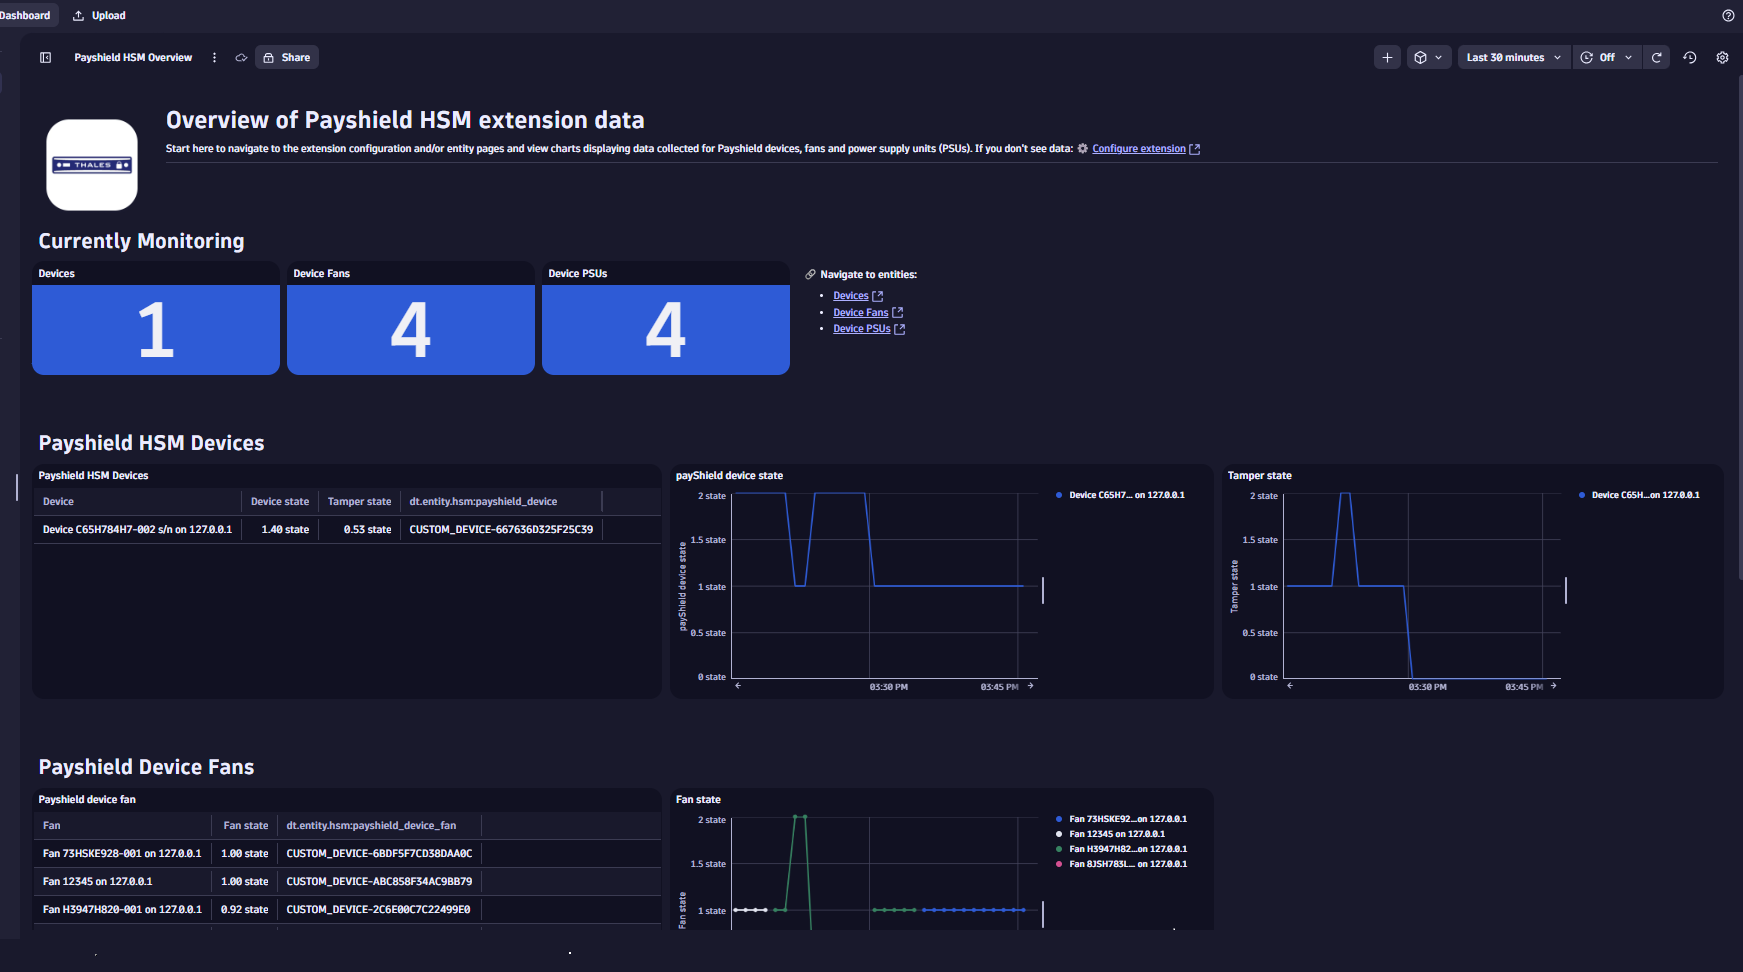1743x972 pixels.
Task: Toggle Fan 12345 legend entry in chart
Action: click(1110, 834)
